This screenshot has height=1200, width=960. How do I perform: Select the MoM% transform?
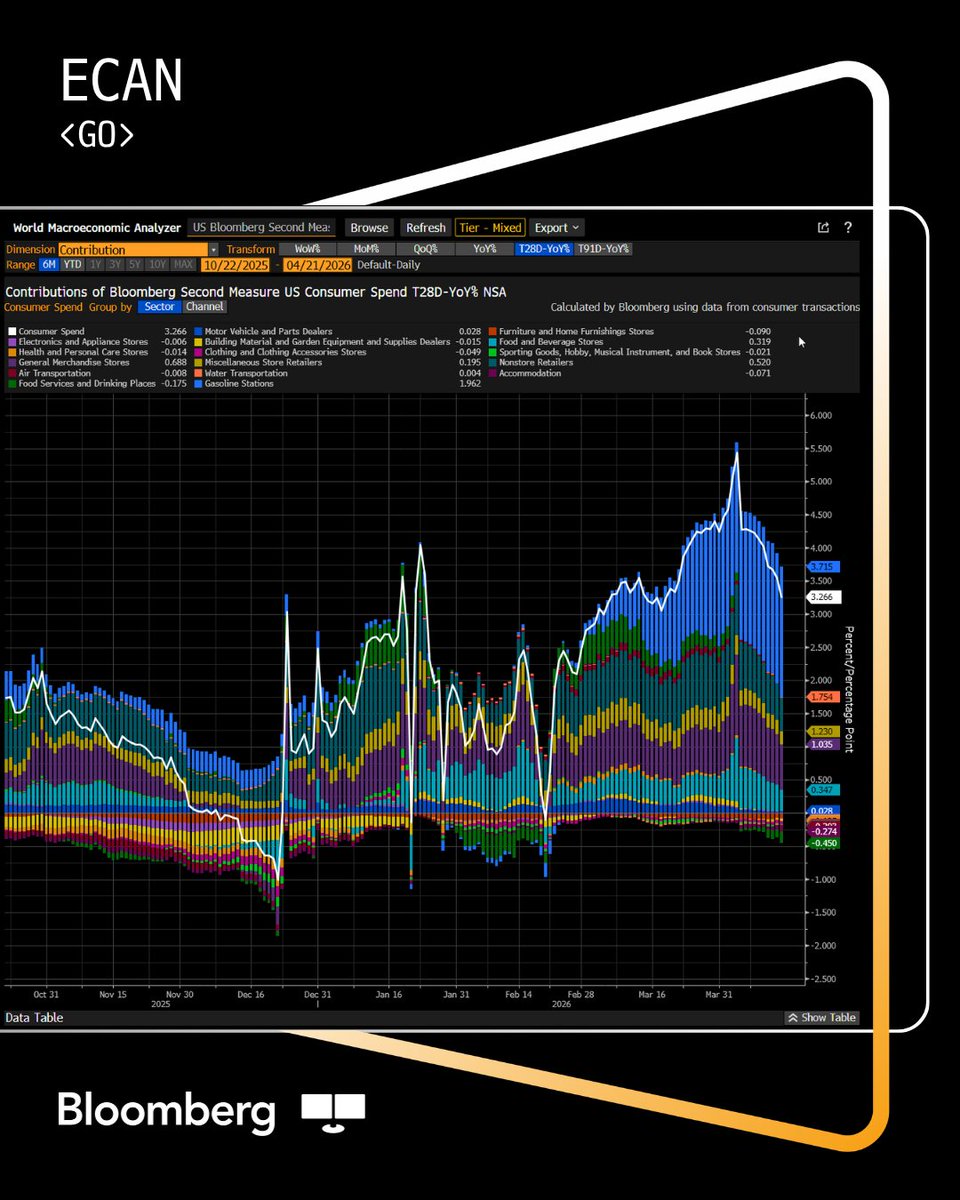click(x=366, y=249)
